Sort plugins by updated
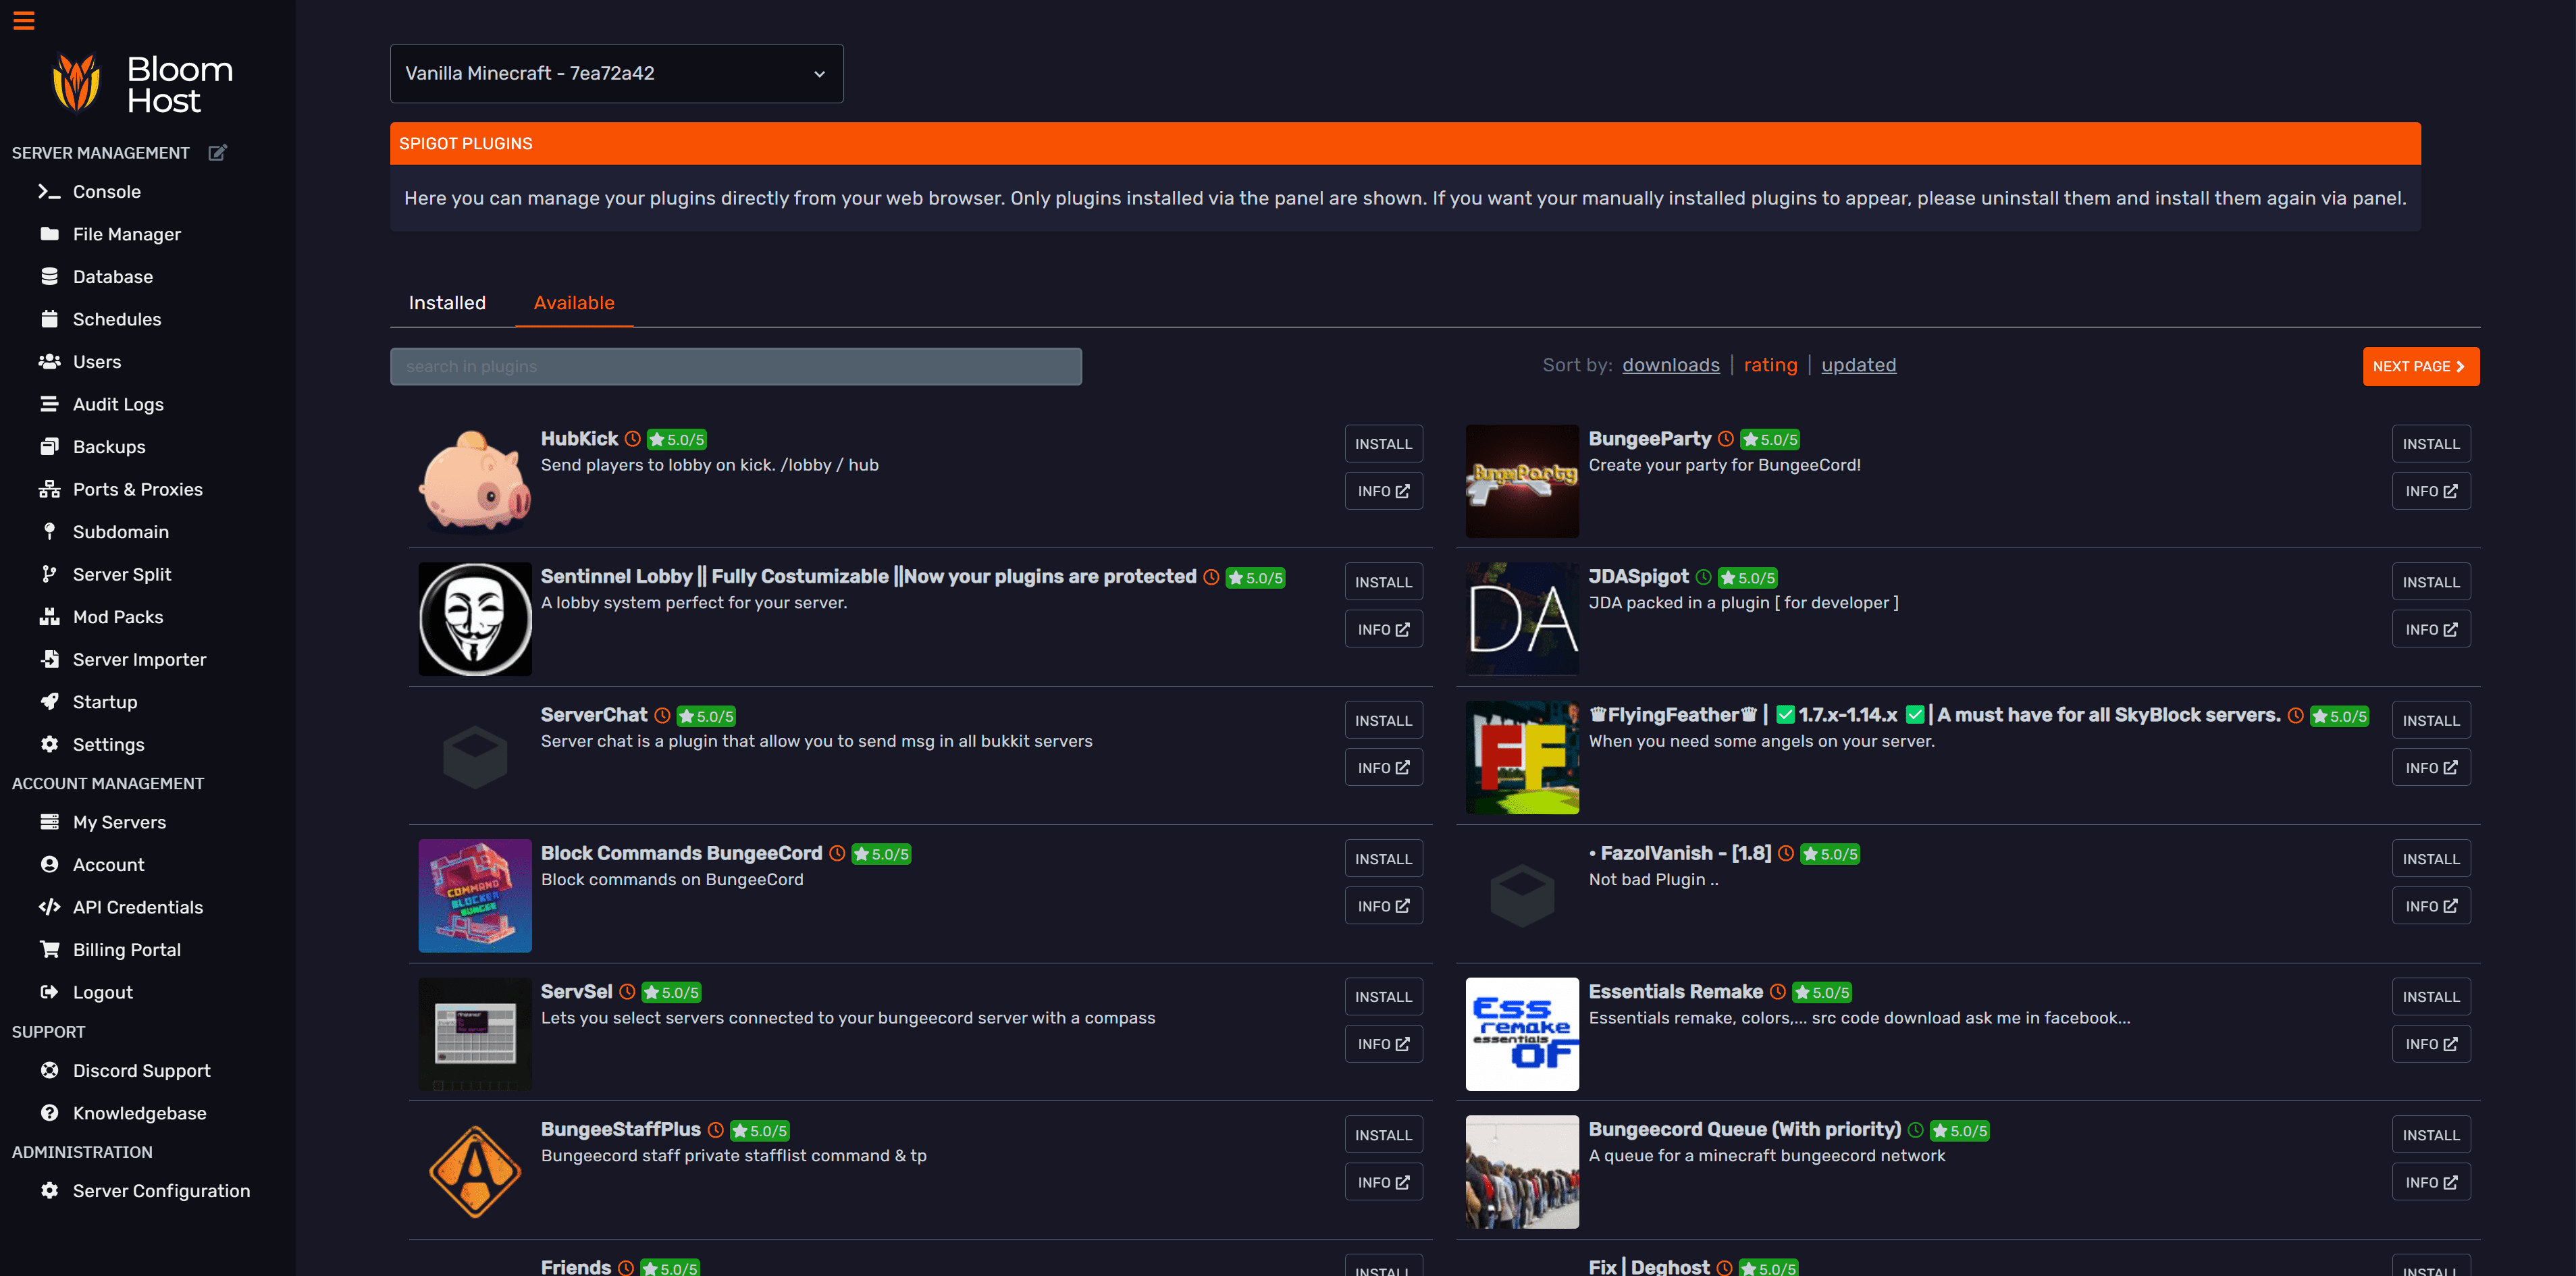The image size is (2576, 1276). tap(1858, 365)
